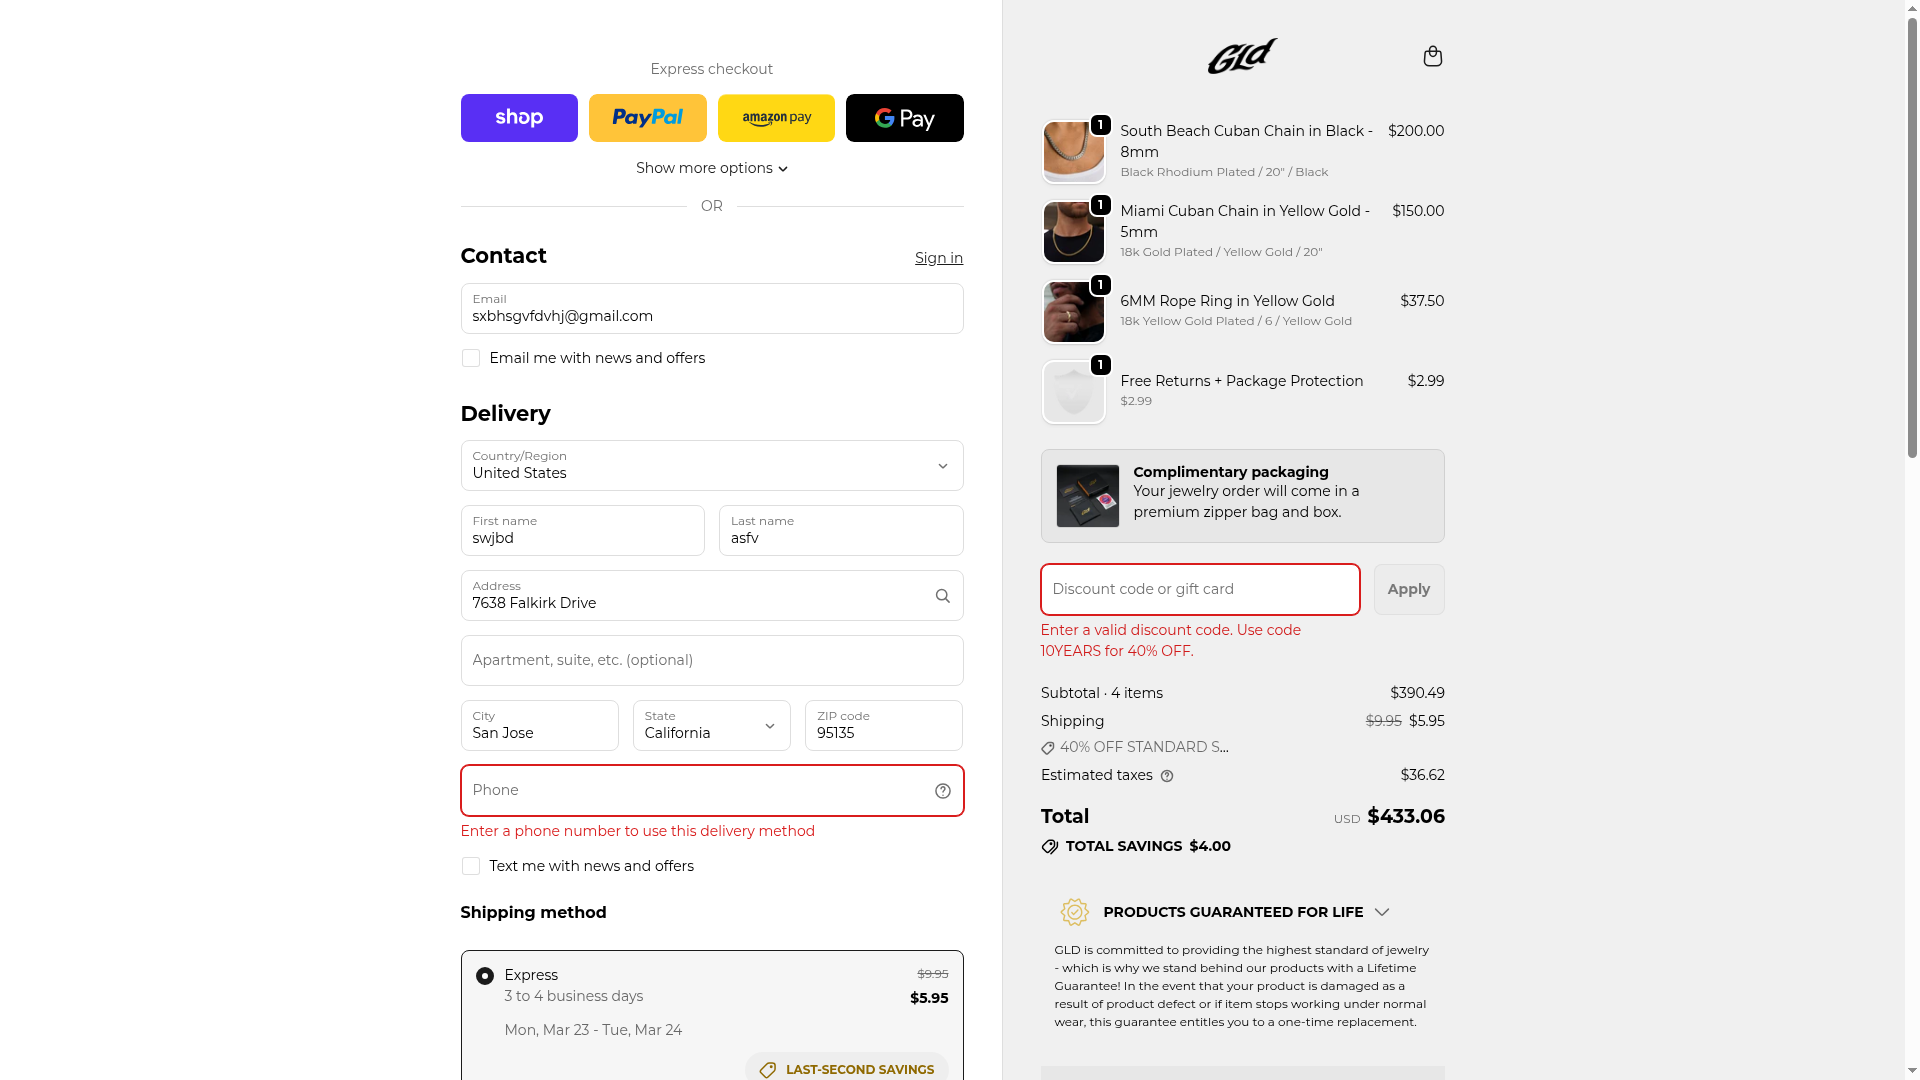Check text me with news and offers
The height and width of the screenshot is (1080, 1920).
pyautogui.click(x=471, y=866)
